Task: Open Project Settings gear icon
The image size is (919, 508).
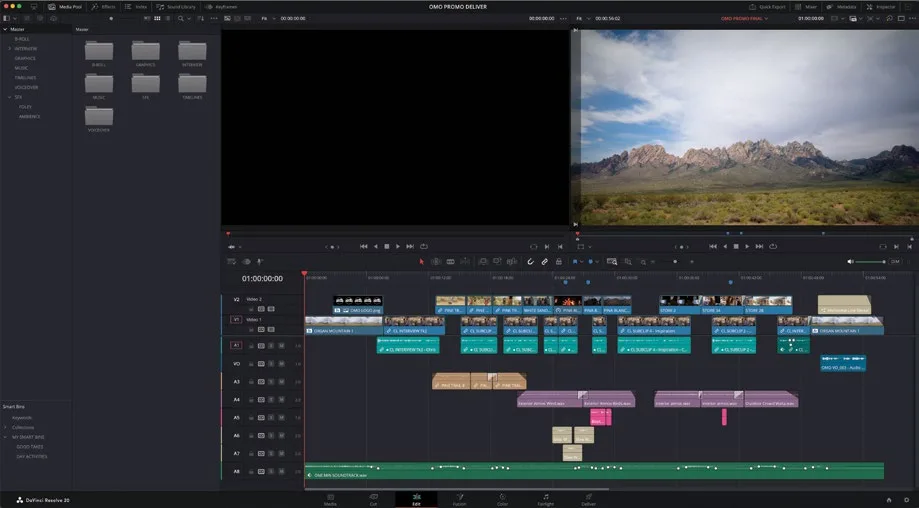Action: click(x=906, y=500)
